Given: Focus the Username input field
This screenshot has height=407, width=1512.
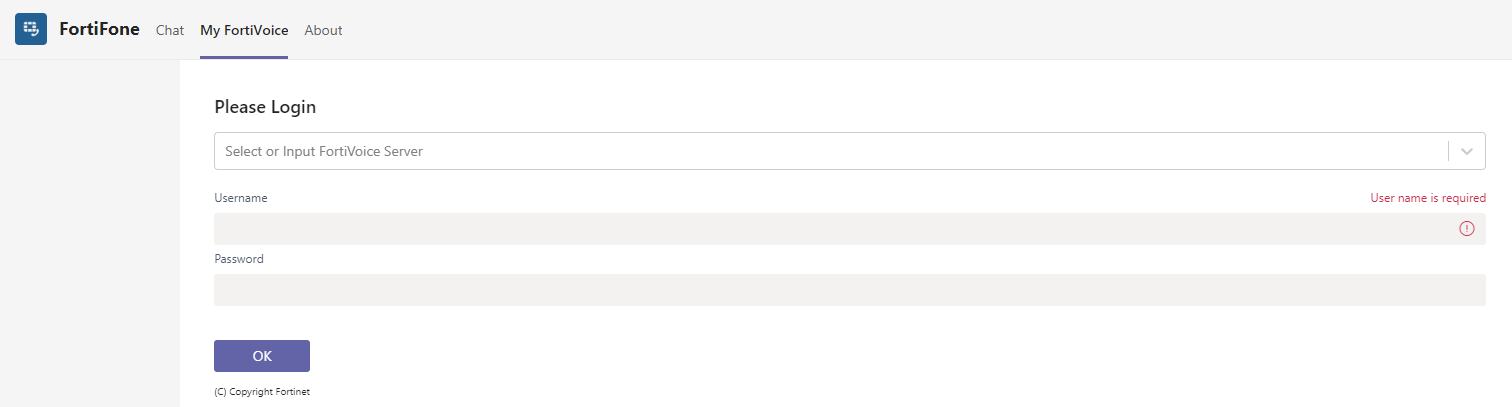Looking at the screenshot, I should pos(830,229).
